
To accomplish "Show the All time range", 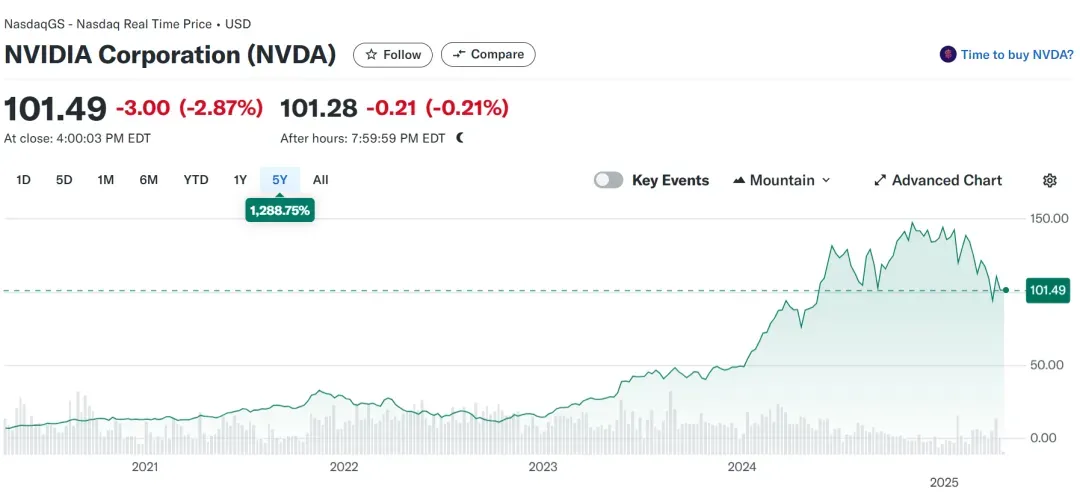I will [320, 180].
